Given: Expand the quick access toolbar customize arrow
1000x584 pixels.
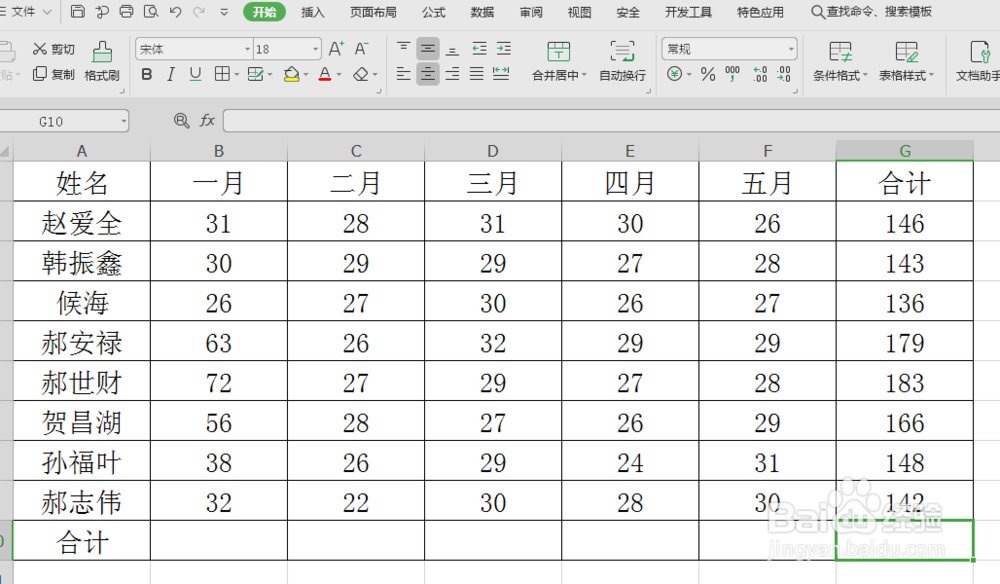Looking at the screenshot, I should pyautogui.click(x=224, y=12).
